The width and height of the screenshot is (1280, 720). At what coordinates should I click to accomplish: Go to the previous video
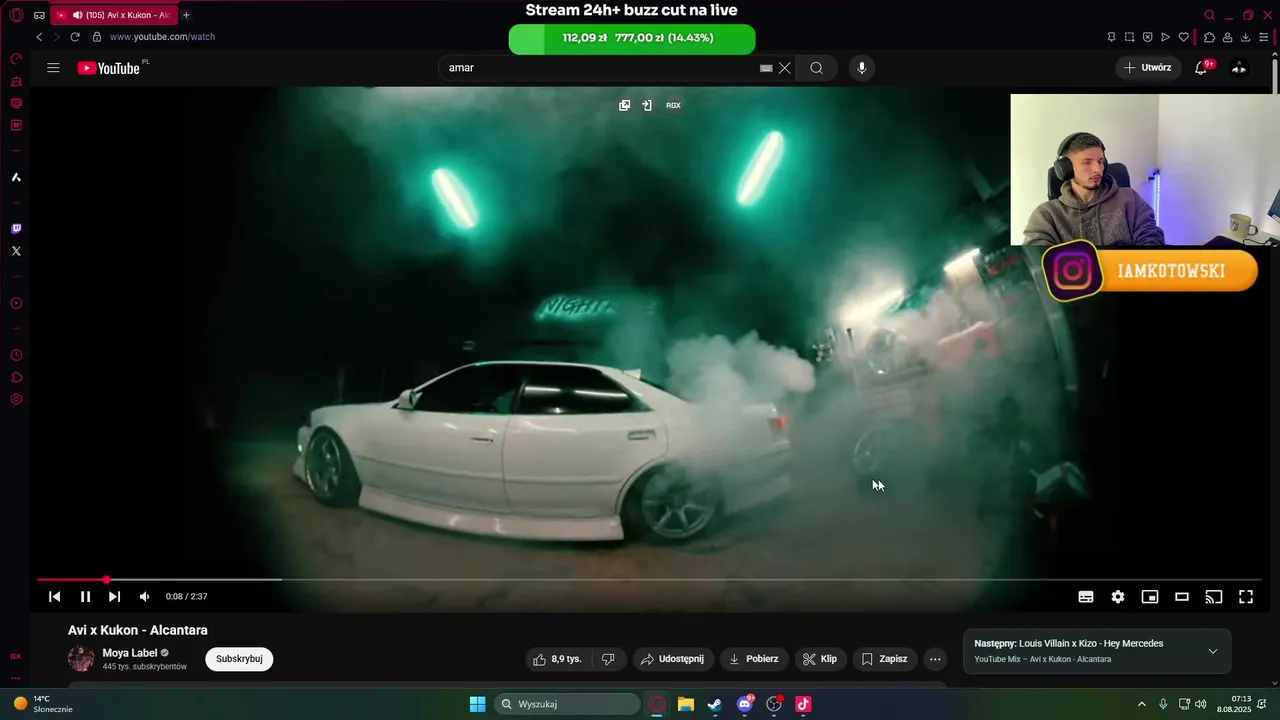point(55,597)
